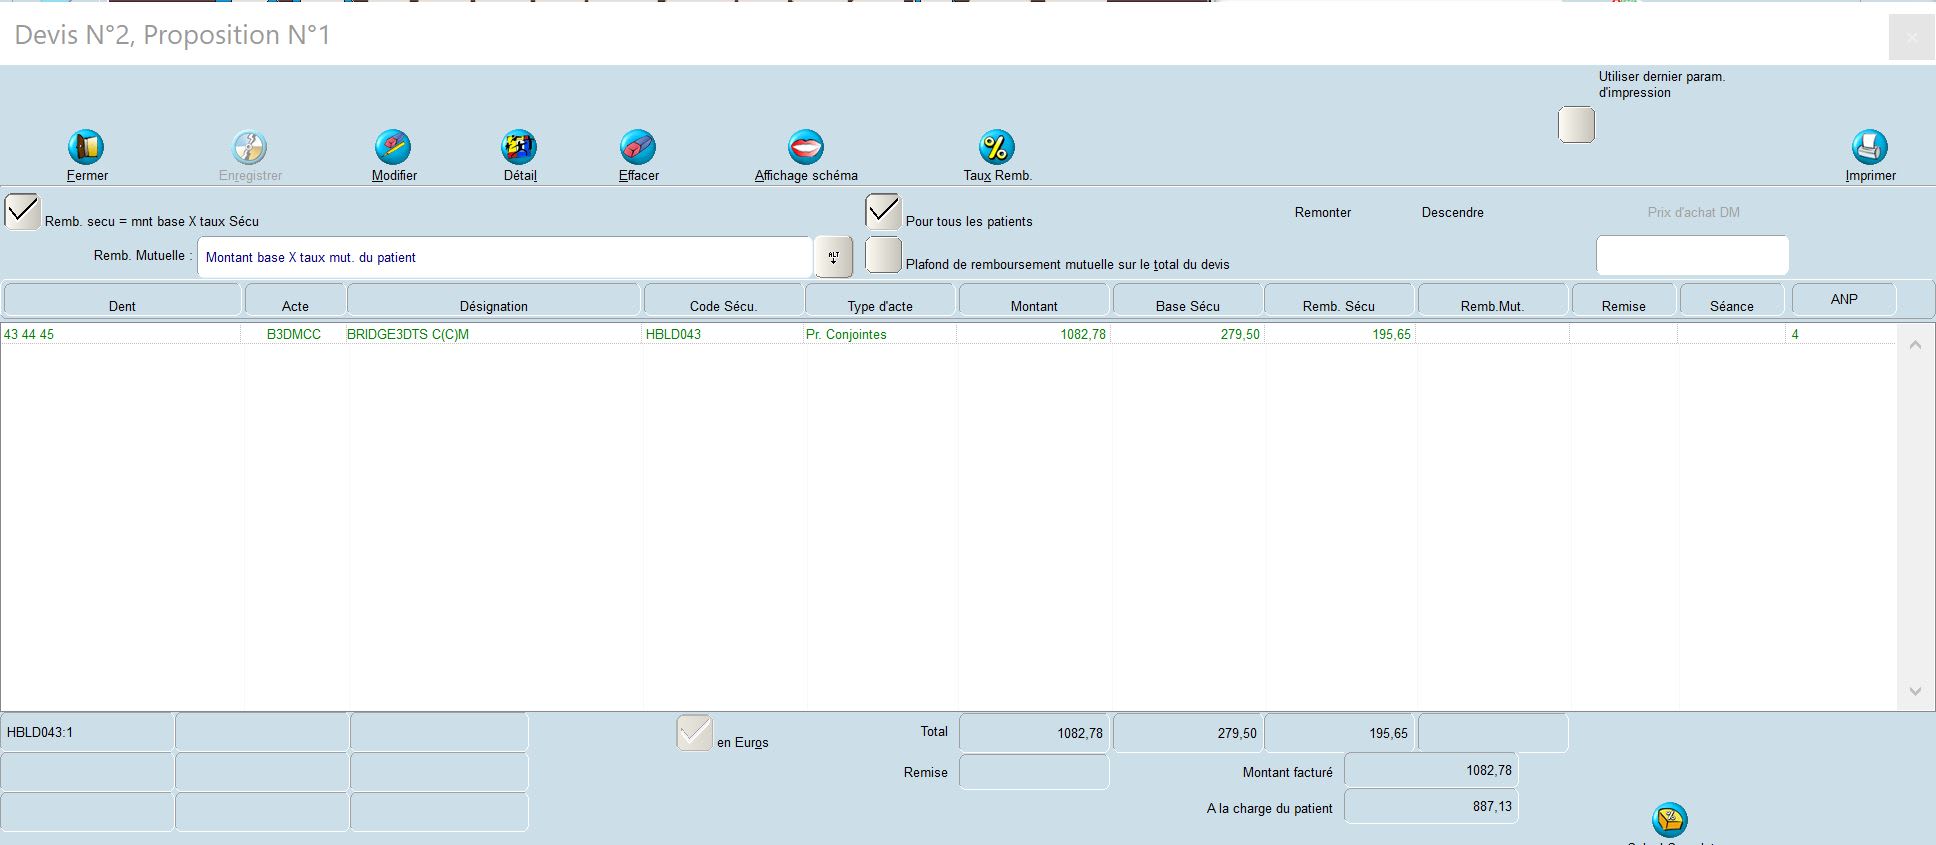Click the Effacer eraser icon
The width and height of the screenshot is (1936, 845).
[638, 147]
